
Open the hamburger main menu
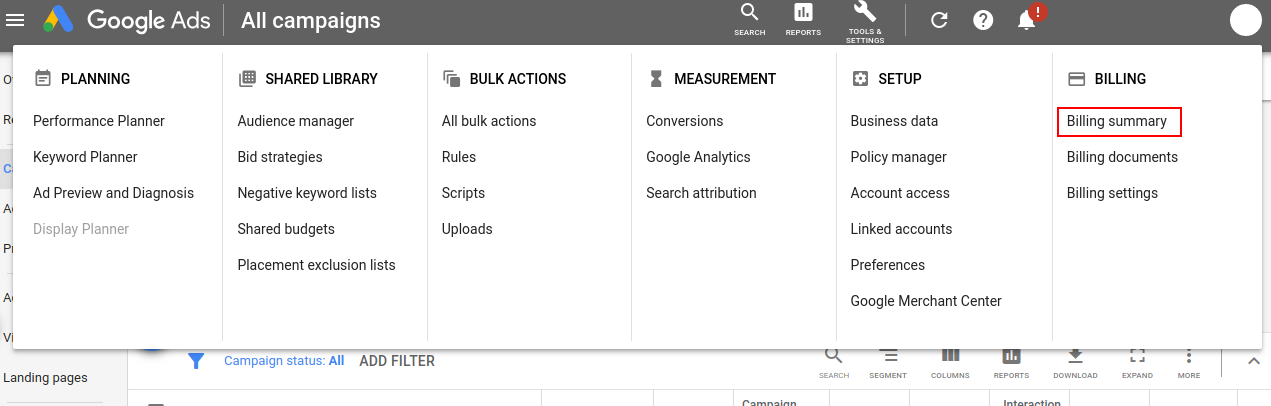pyautogui.click(x=15, y=20)
